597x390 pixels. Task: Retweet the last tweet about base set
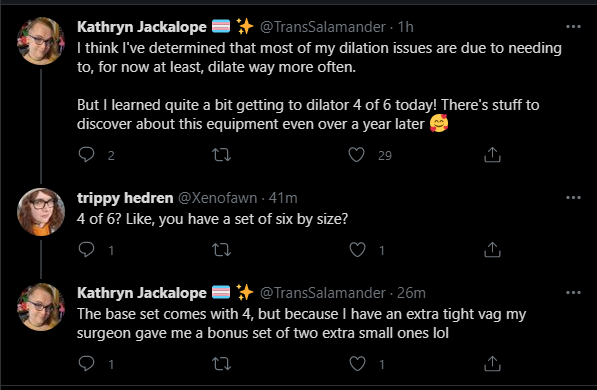[x=221, y=364]
